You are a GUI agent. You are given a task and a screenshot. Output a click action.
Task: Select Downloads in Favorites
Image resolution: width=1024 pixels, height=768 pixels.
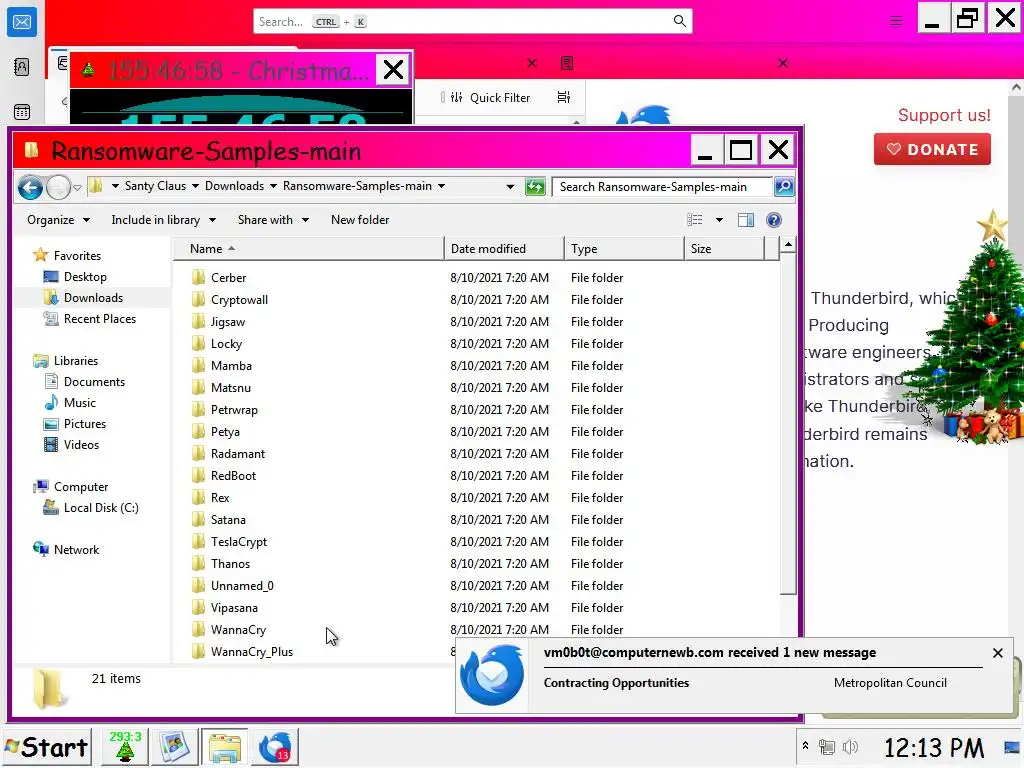point(93,298)
